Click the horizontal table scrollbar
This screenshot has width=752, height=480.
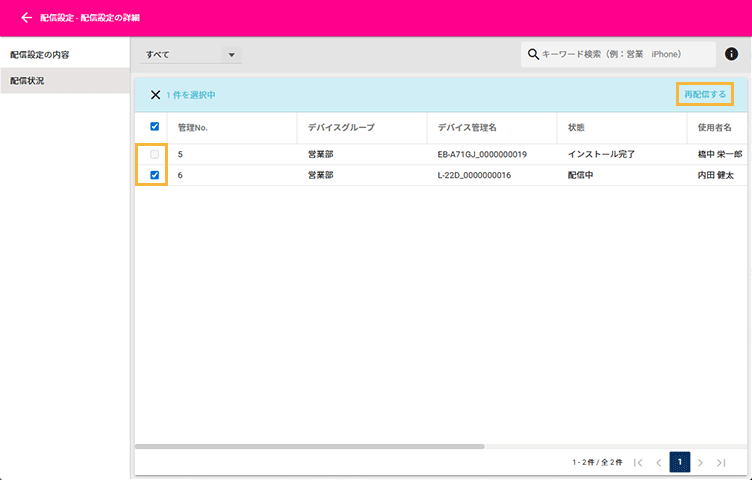[310, 446]
